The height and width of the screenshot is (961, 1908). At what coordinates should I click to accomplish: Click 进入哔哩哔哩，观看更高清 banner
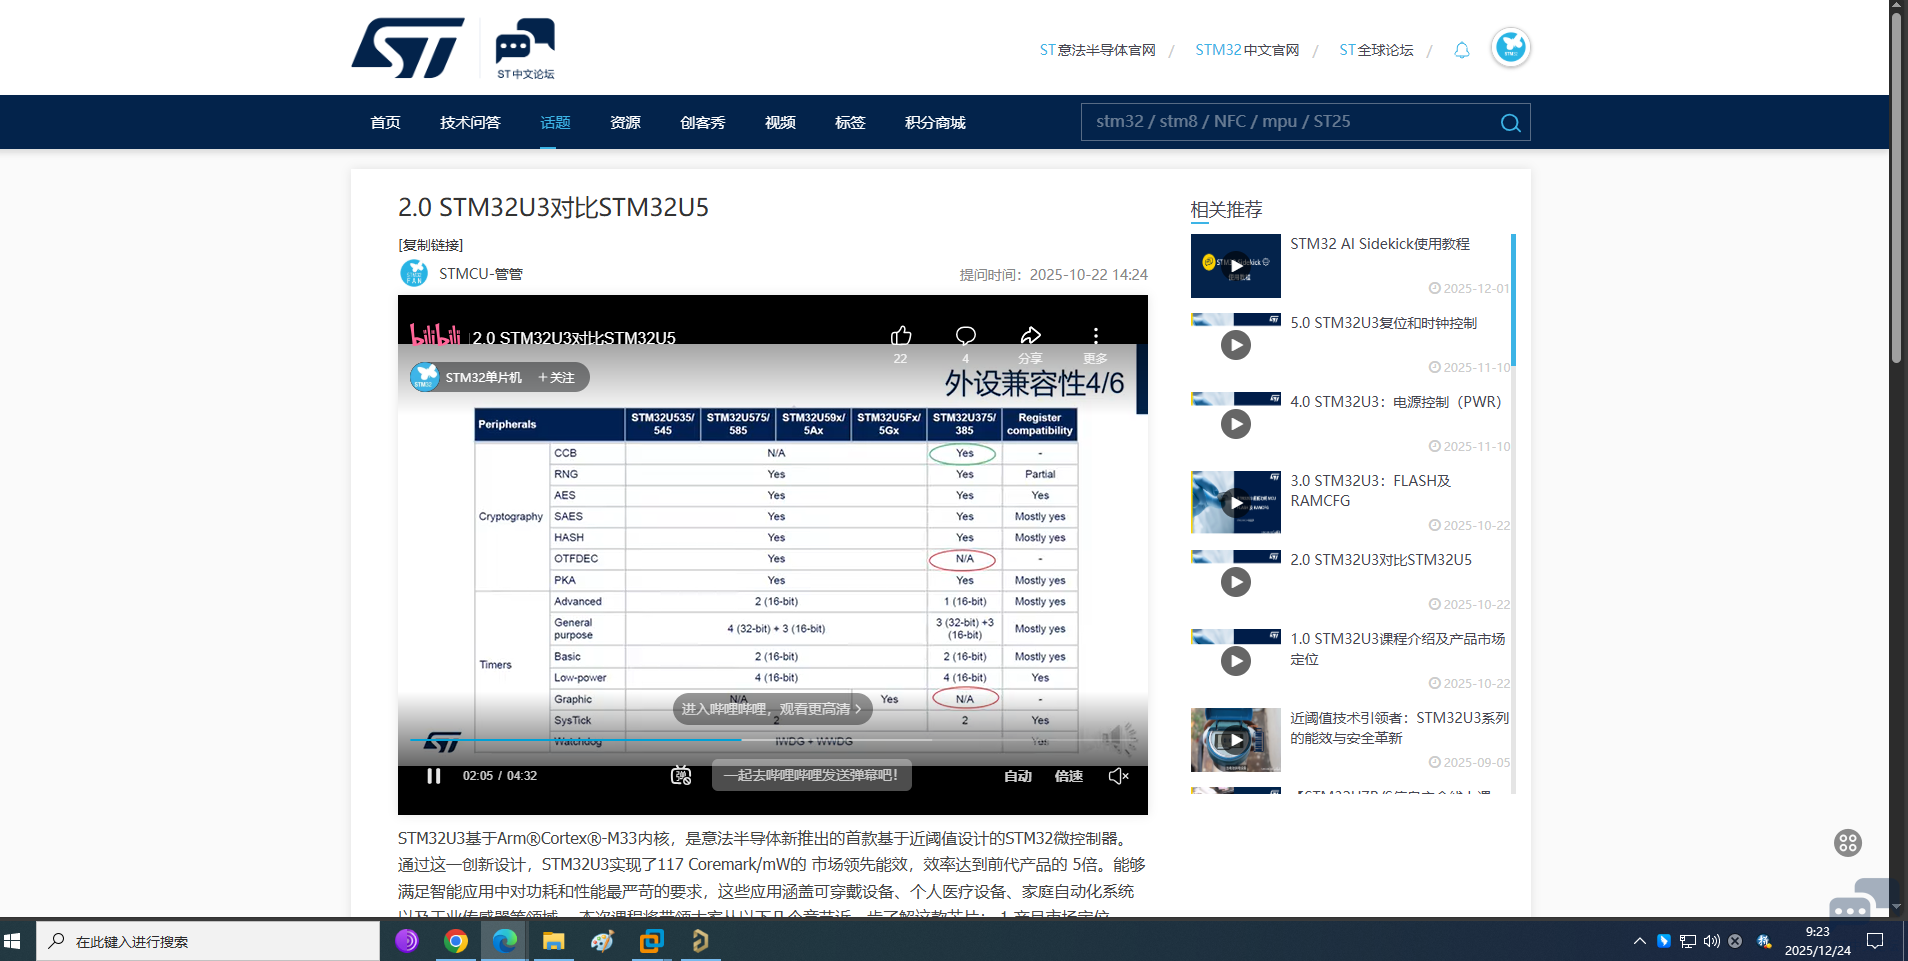[772, 709]
